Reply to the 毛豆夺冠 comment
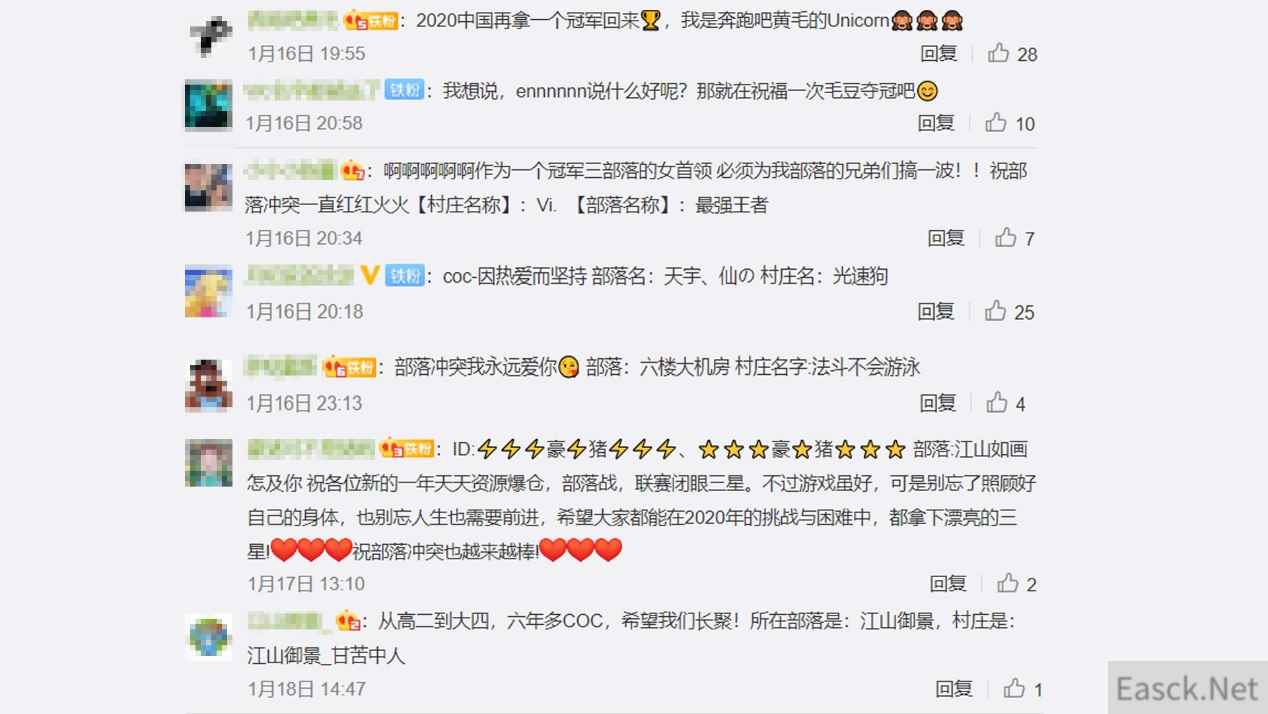The image size is (1268, 714). [x=936, y=122]
